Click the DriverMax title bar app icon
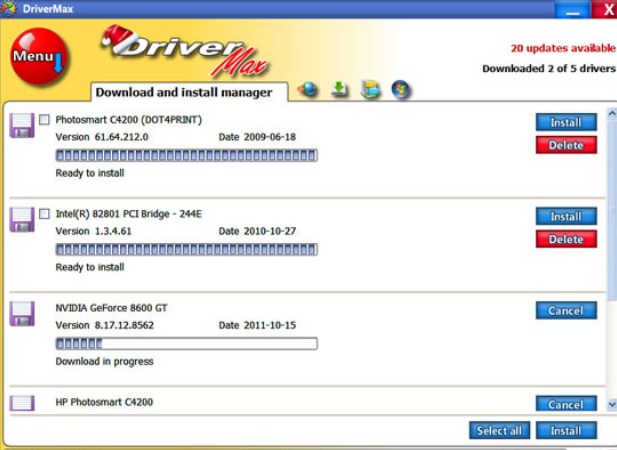617x450 pixels. point(9,9)
